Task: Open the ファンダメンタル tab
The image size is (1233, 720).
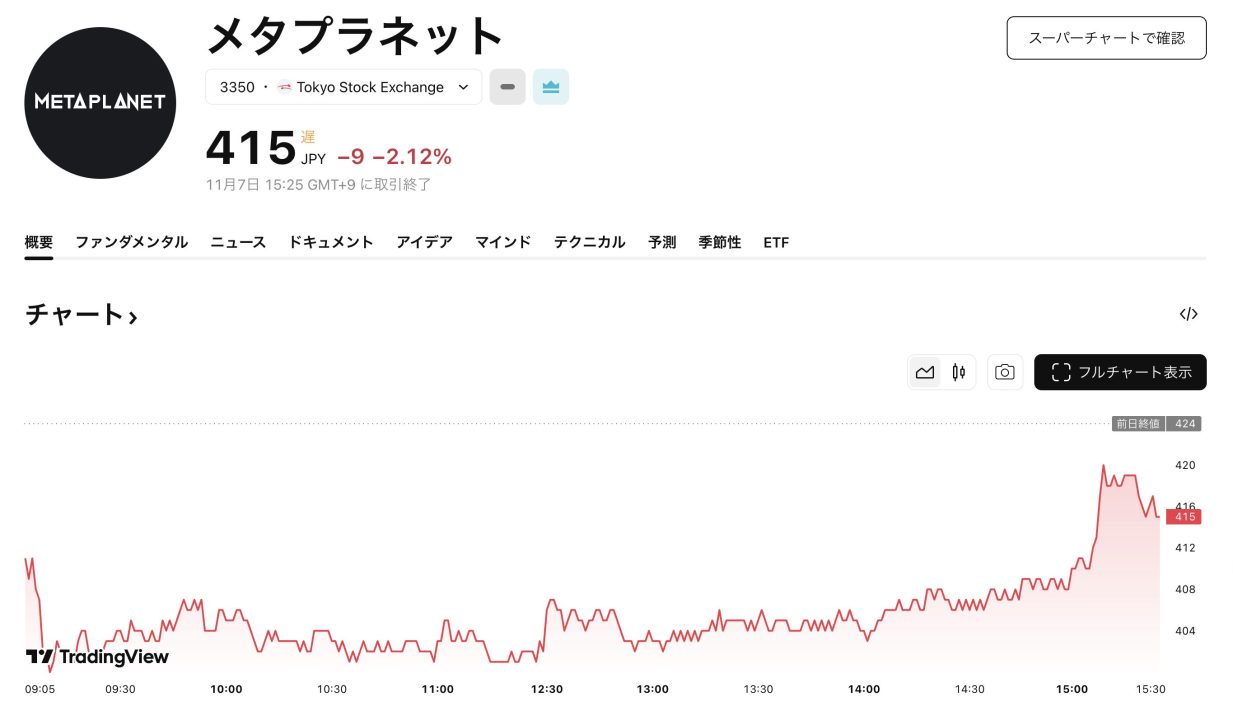Action: (x=132, y=242)
